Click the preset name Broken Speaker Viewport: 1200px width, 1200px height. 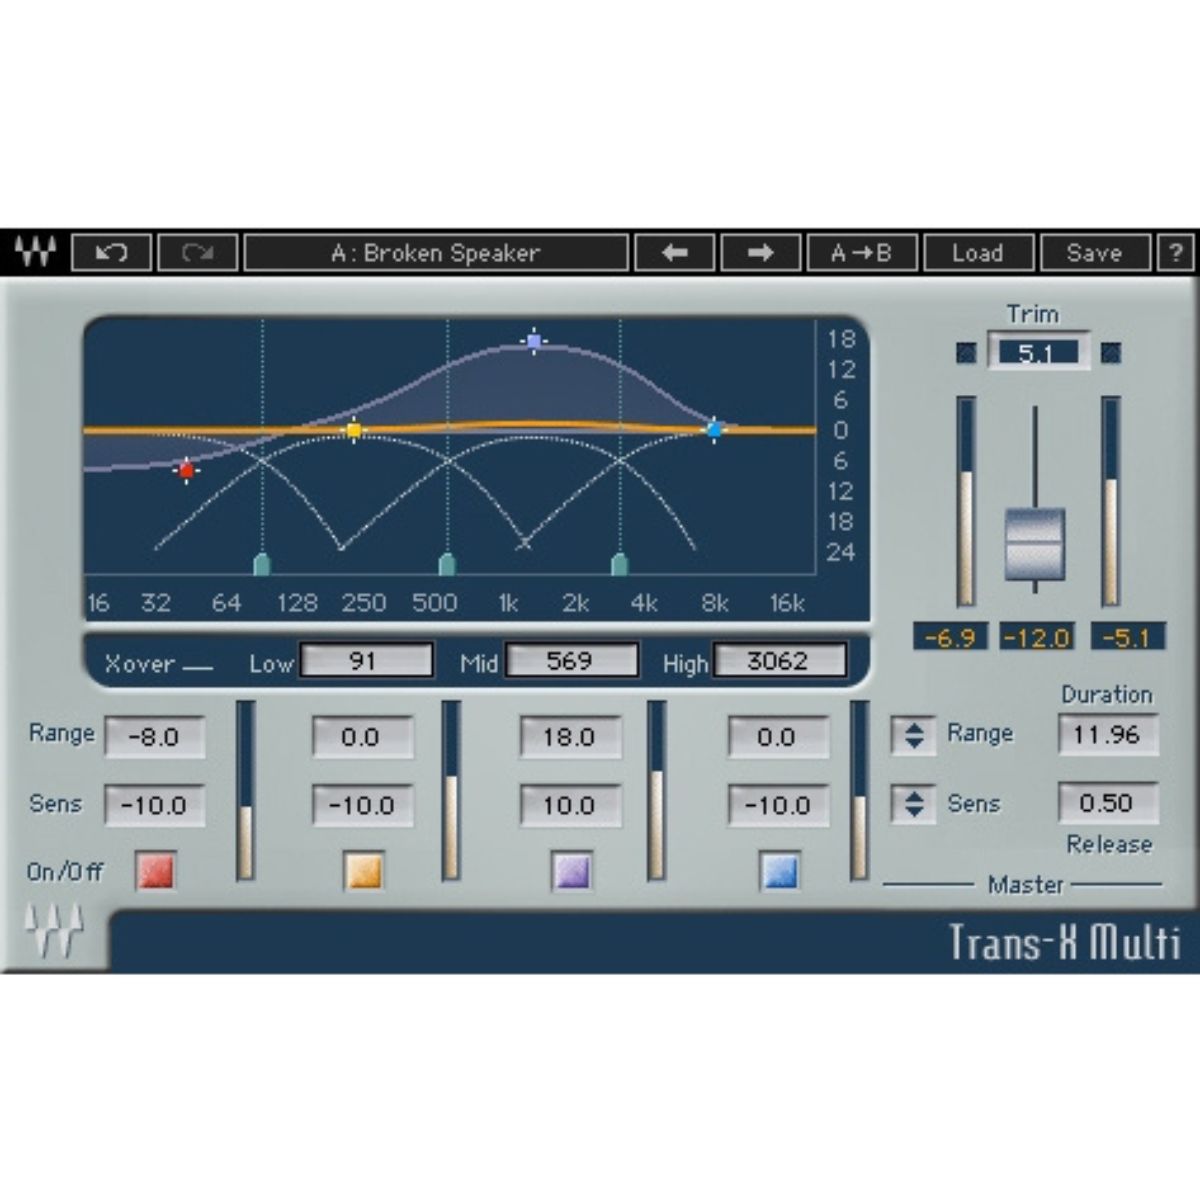[x=435, y=252]
